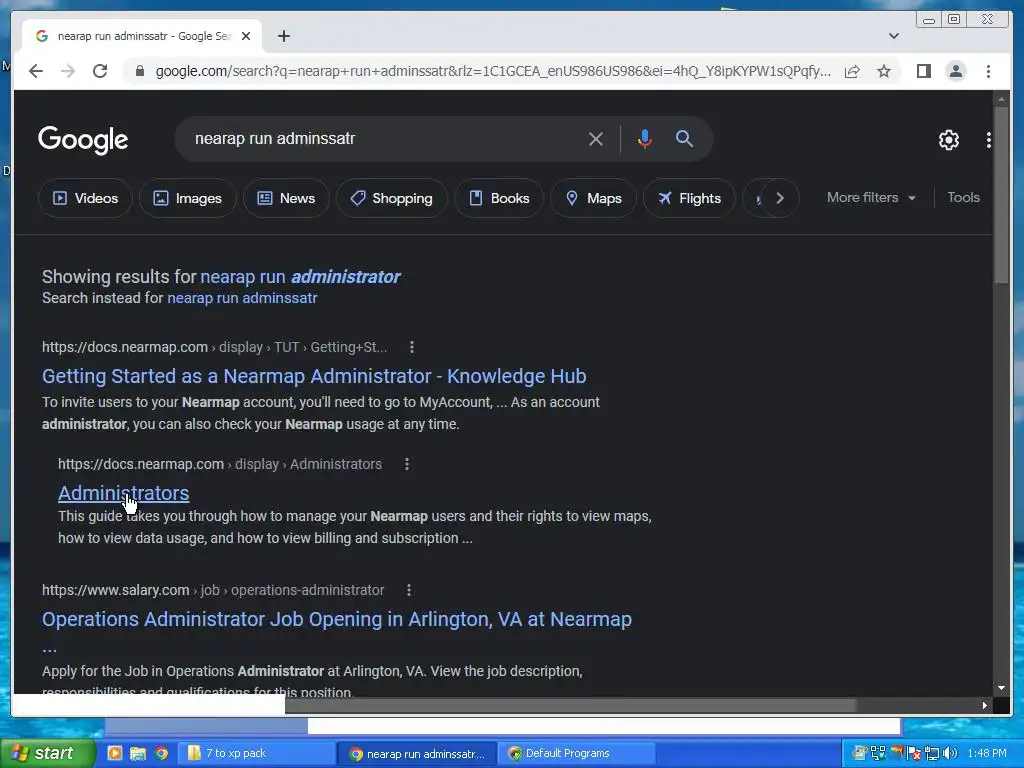Click the scrollbar down arrow
Viewport: 1024px width, 768px height.
1001,688
